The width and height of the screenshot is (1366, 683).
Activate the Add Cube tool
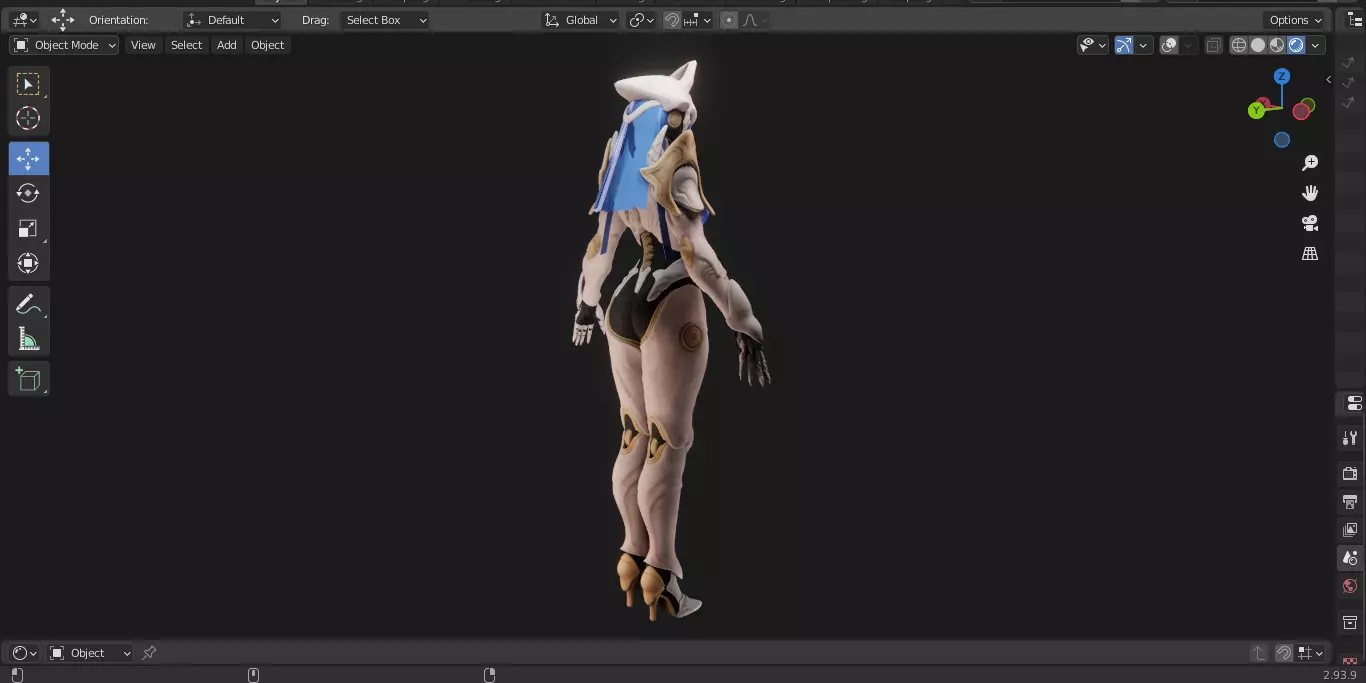(28, 379)
